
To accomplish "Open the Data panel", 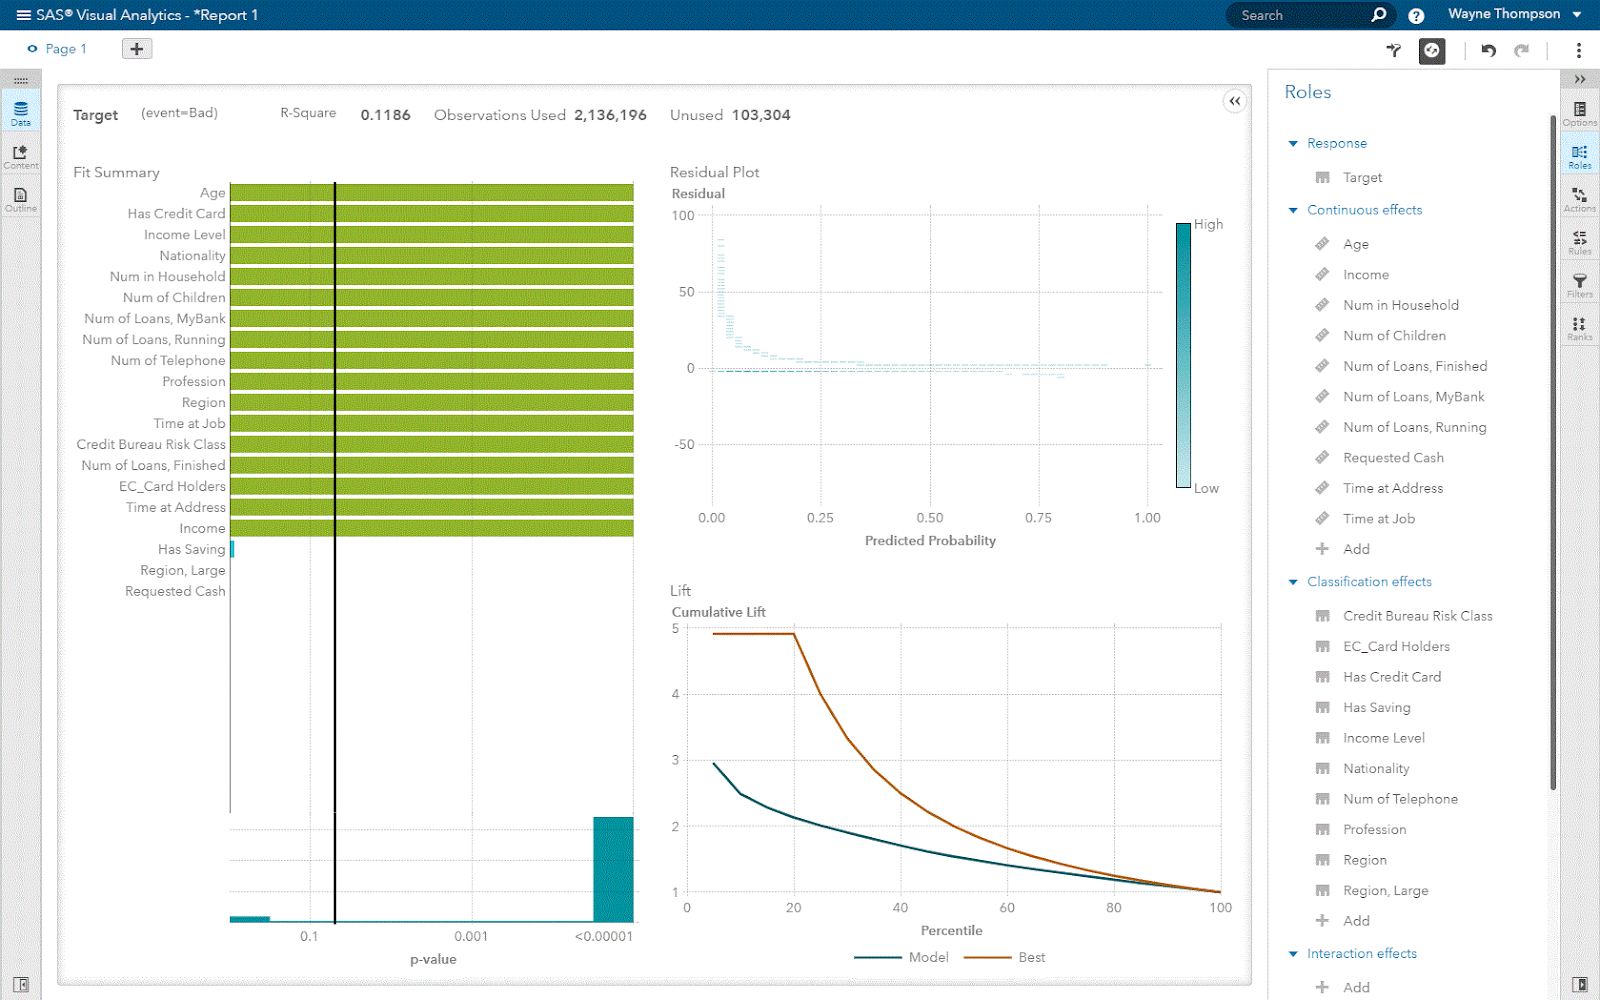I will 20,110.
